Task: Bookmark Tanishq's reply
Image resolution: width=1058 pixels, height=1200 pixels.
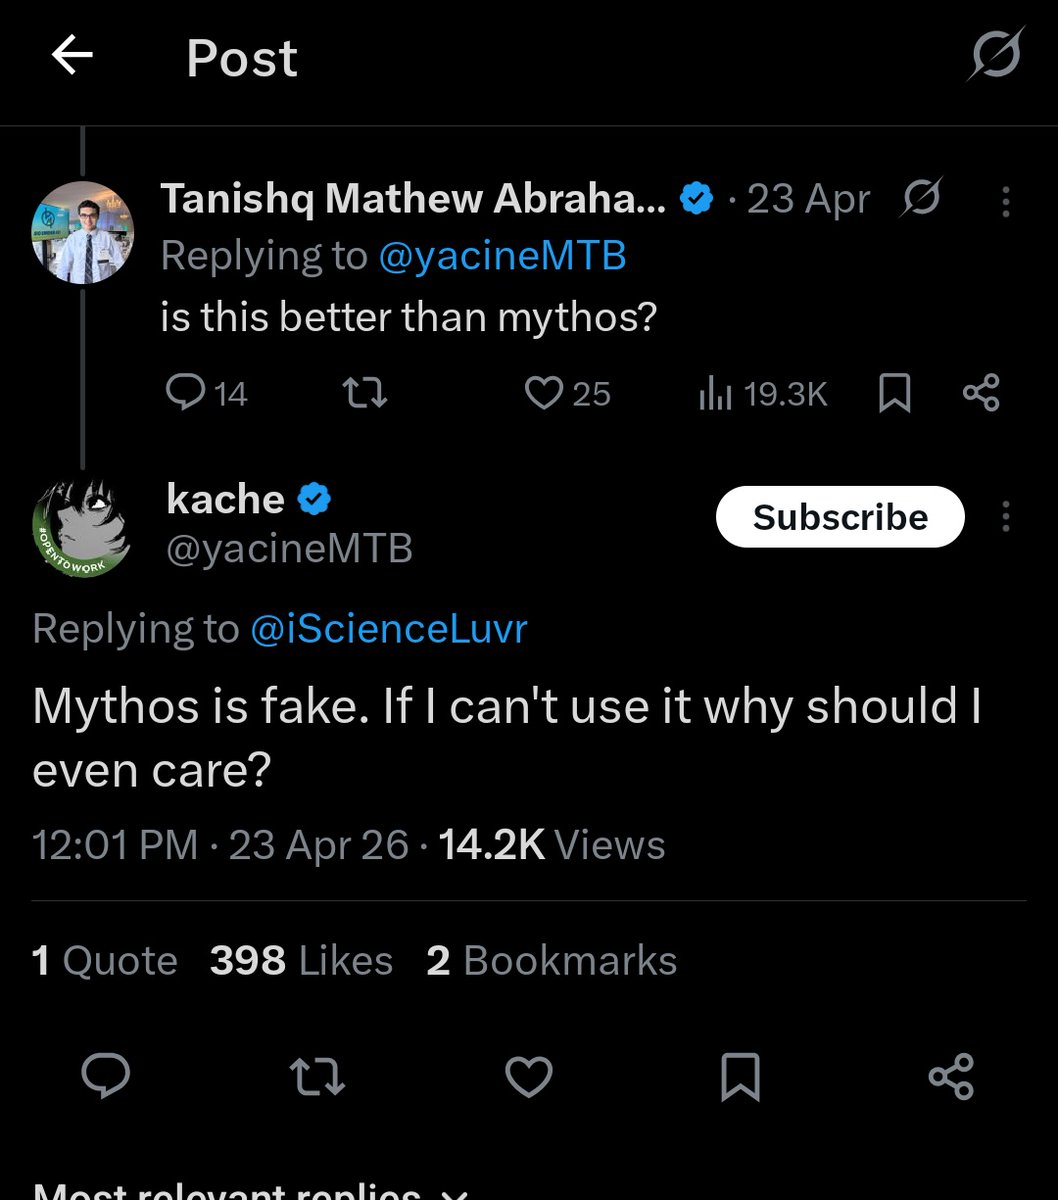Action: click(894, 393)
